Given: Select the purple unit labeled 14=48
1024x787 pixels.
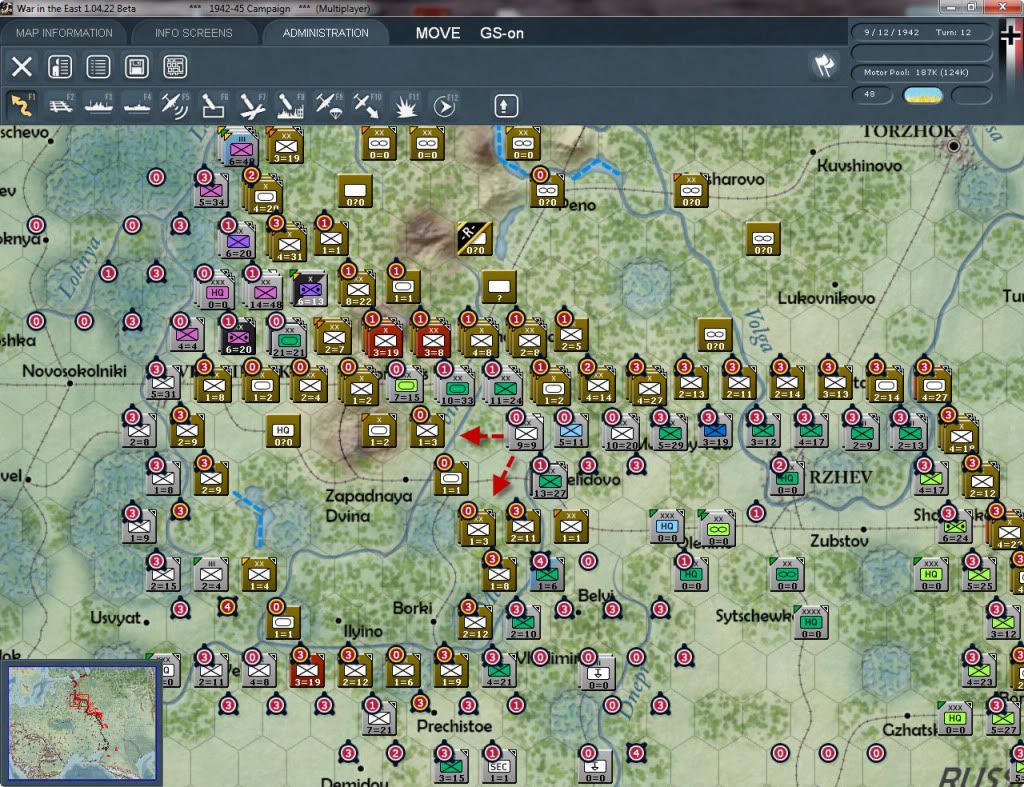Looking at the screenshot, I should coord(266,293).
